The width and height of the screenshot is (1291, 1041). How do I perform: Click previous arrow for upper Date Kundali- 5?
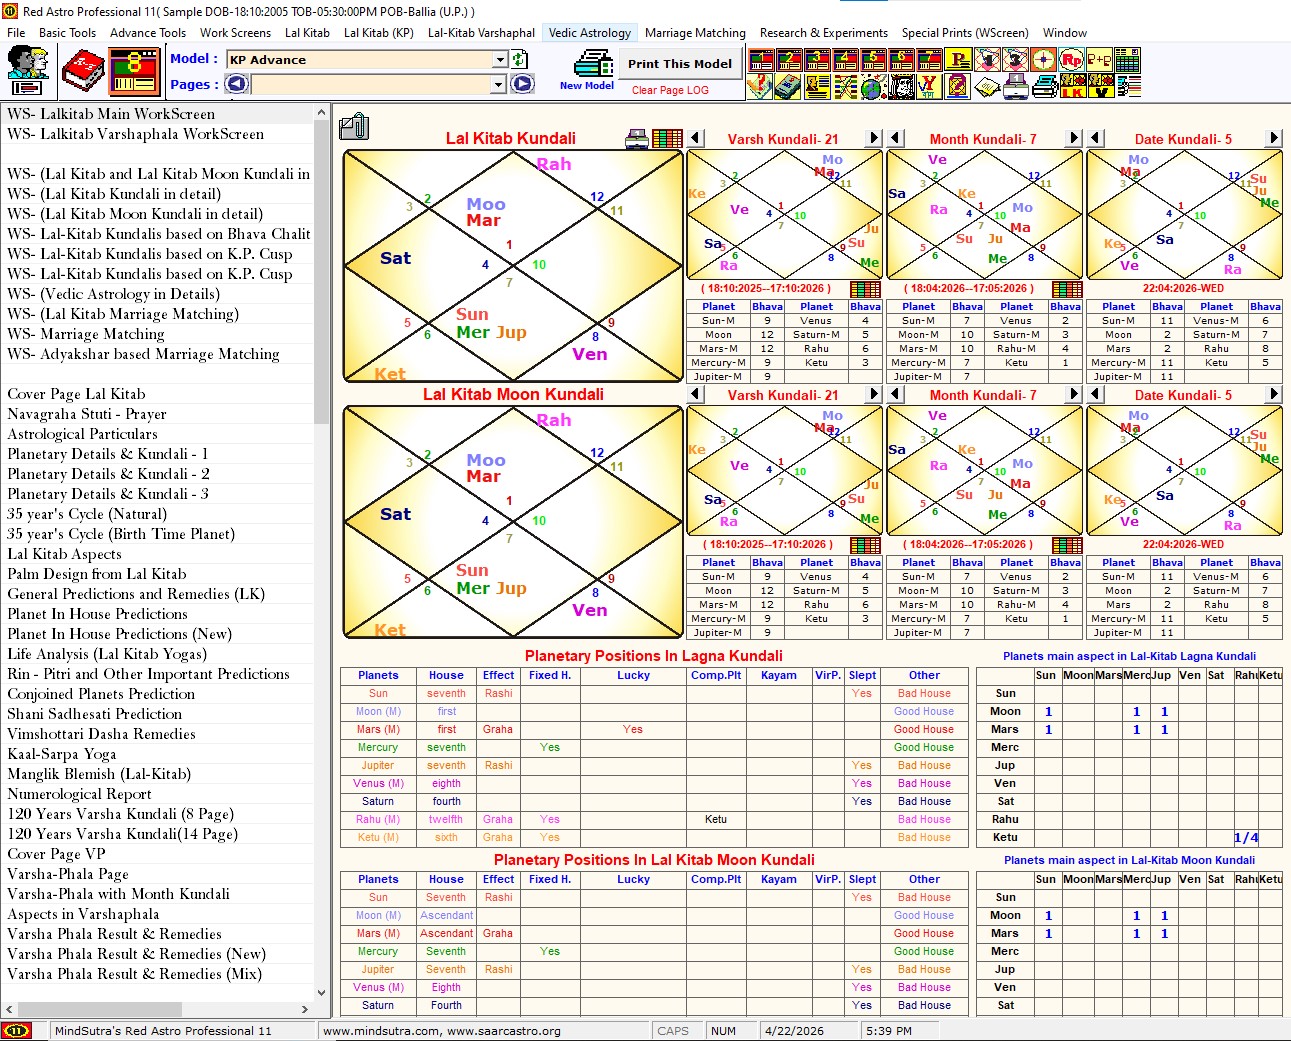point(1096,138)
